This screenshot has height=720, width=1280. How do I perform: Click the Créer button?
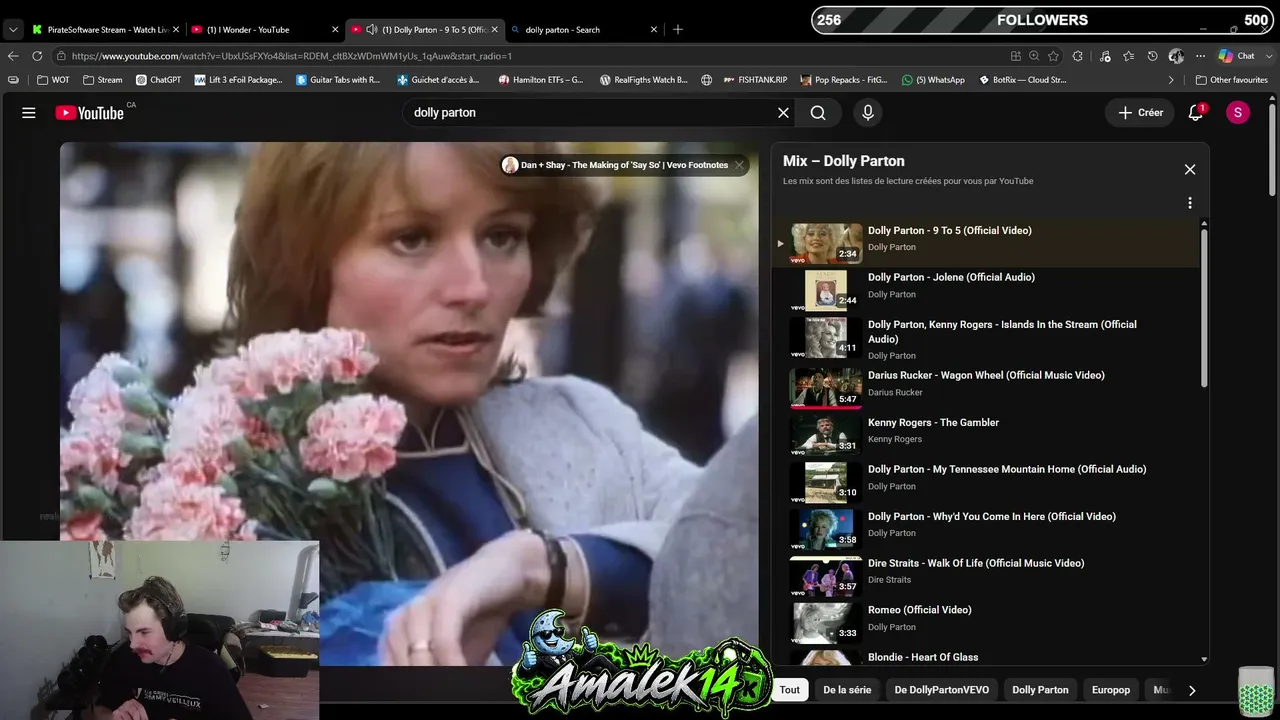click(1140, 113)
